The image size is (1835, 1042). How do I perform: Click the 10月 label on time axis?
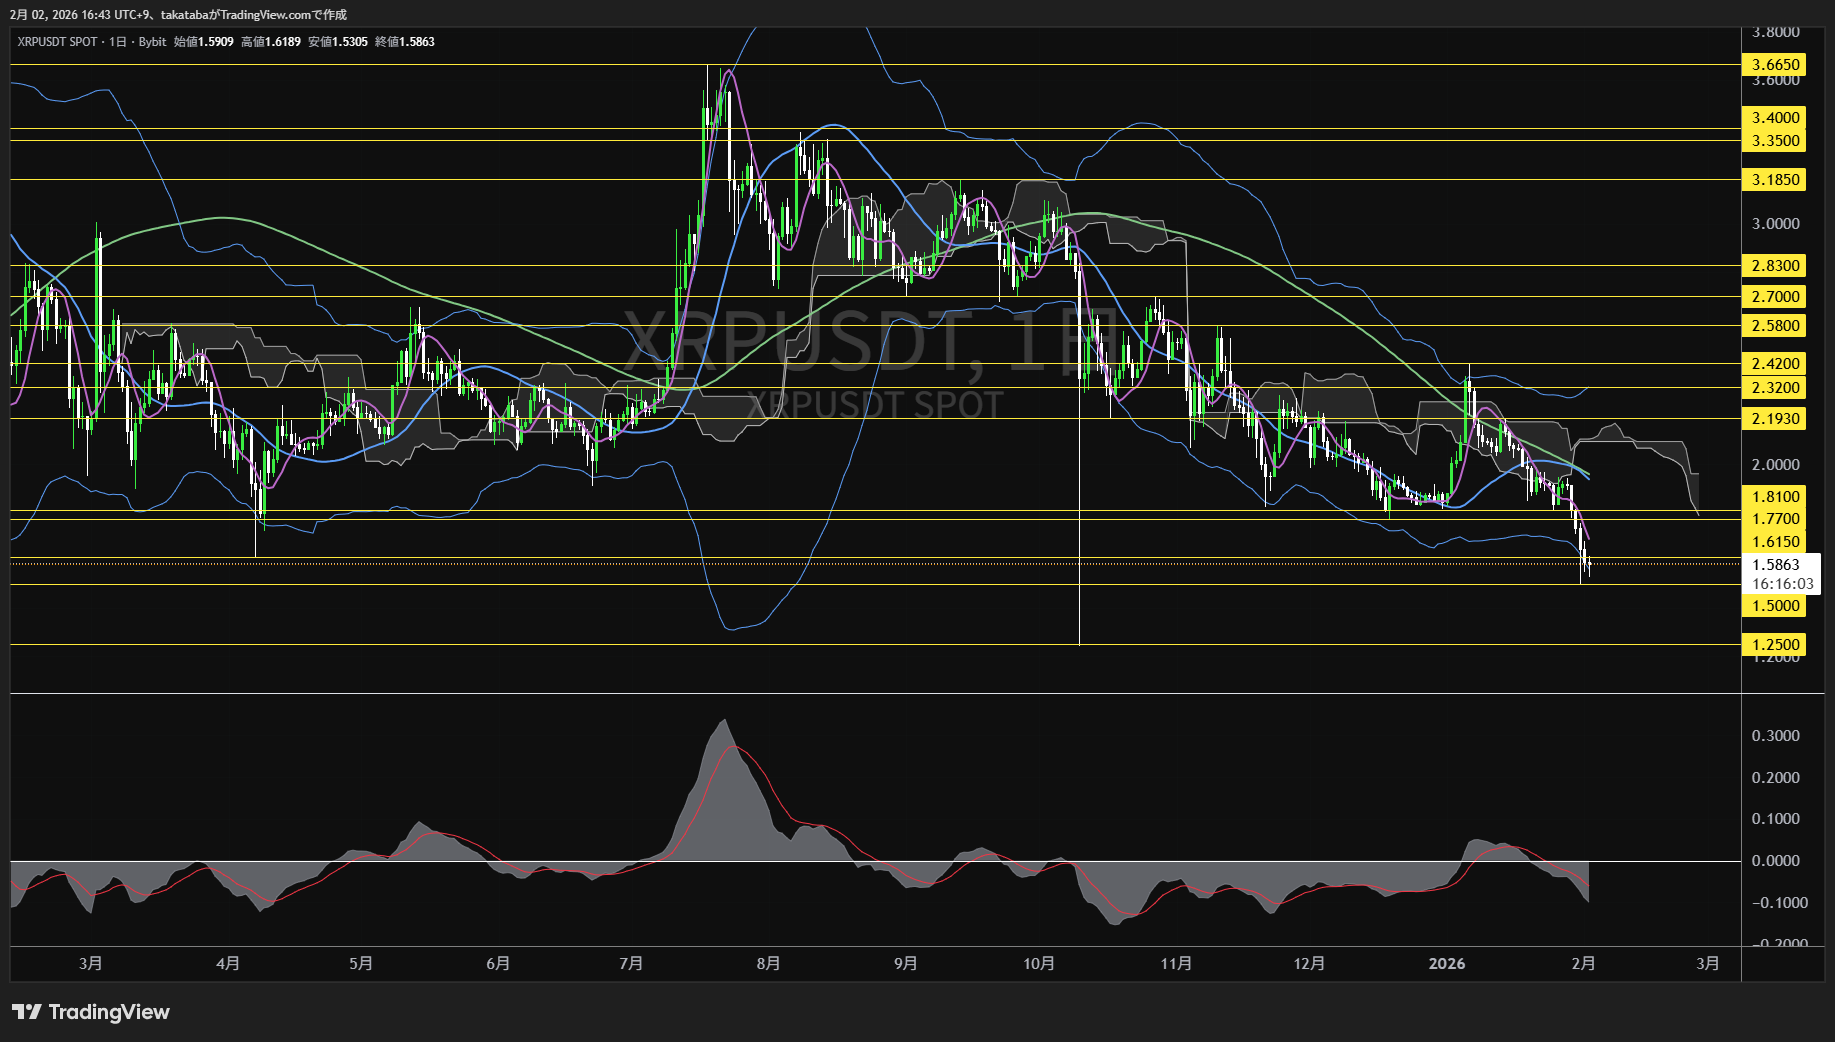(1039, 964)
